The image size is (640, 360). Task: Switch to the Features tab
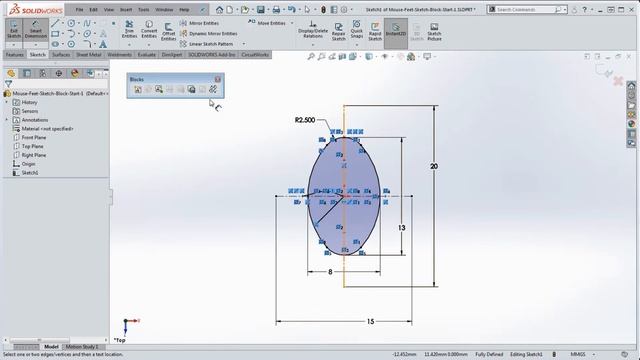15,55
